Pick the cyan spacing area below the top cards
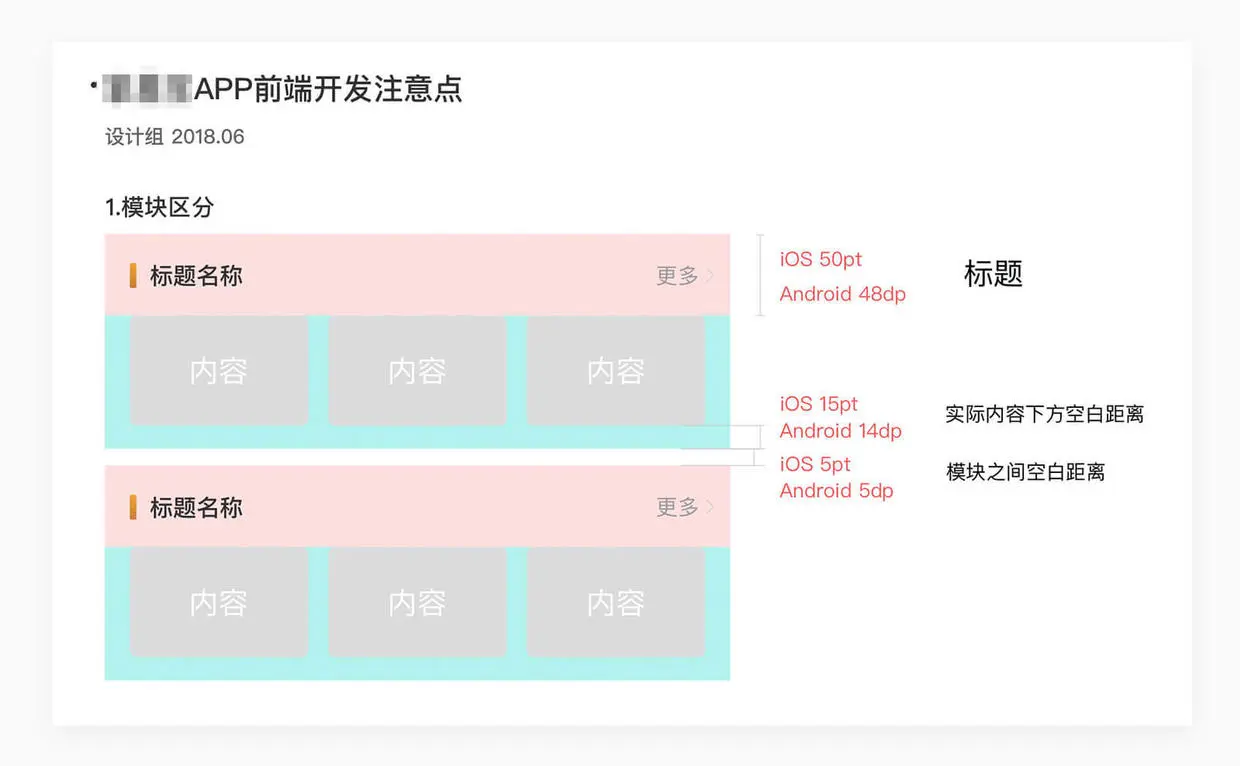The image size is (1240, 766). coord(417,437)
